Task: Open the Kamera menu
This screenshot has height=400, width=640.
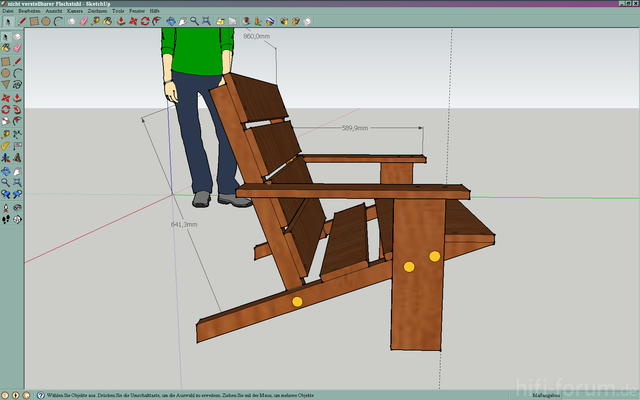Action: click(75, 10)
